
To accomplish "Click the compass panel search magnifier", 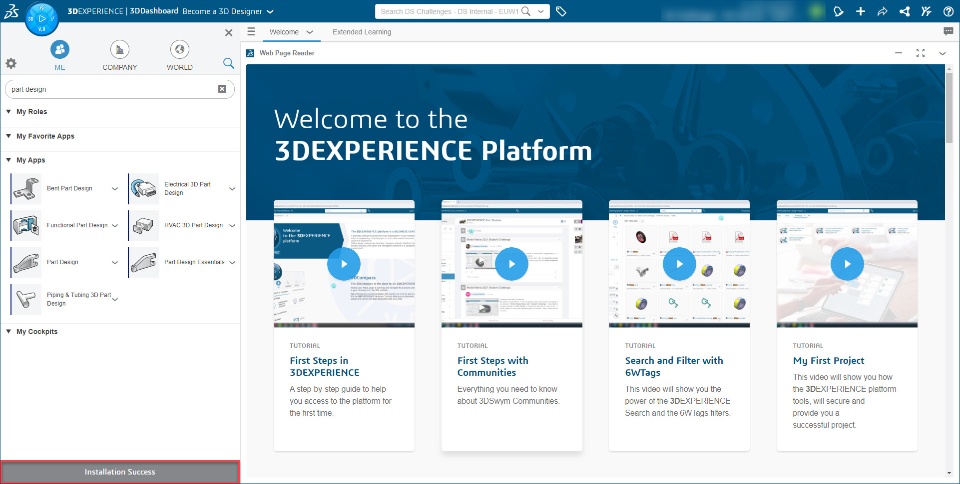I will [228, 63].
